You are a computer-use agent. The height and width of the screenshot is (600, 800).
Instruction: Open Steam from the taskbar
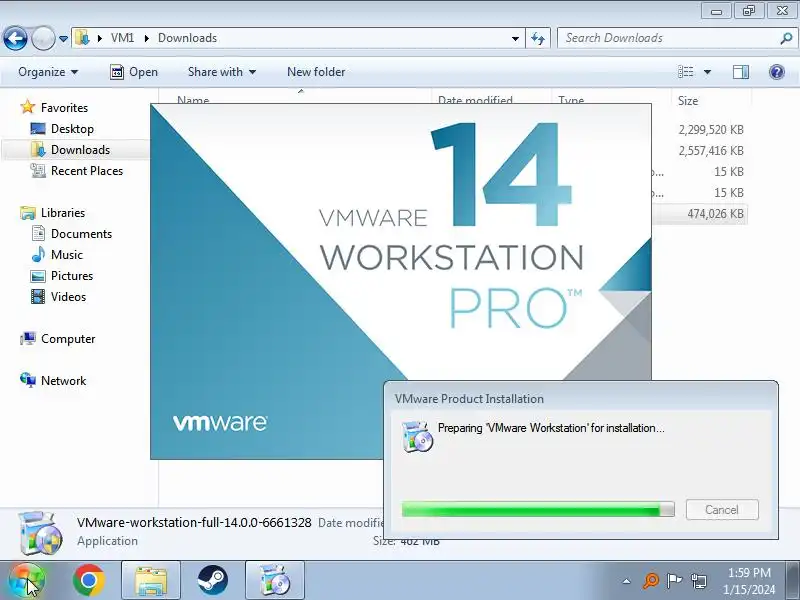click(x=213, y=581)
